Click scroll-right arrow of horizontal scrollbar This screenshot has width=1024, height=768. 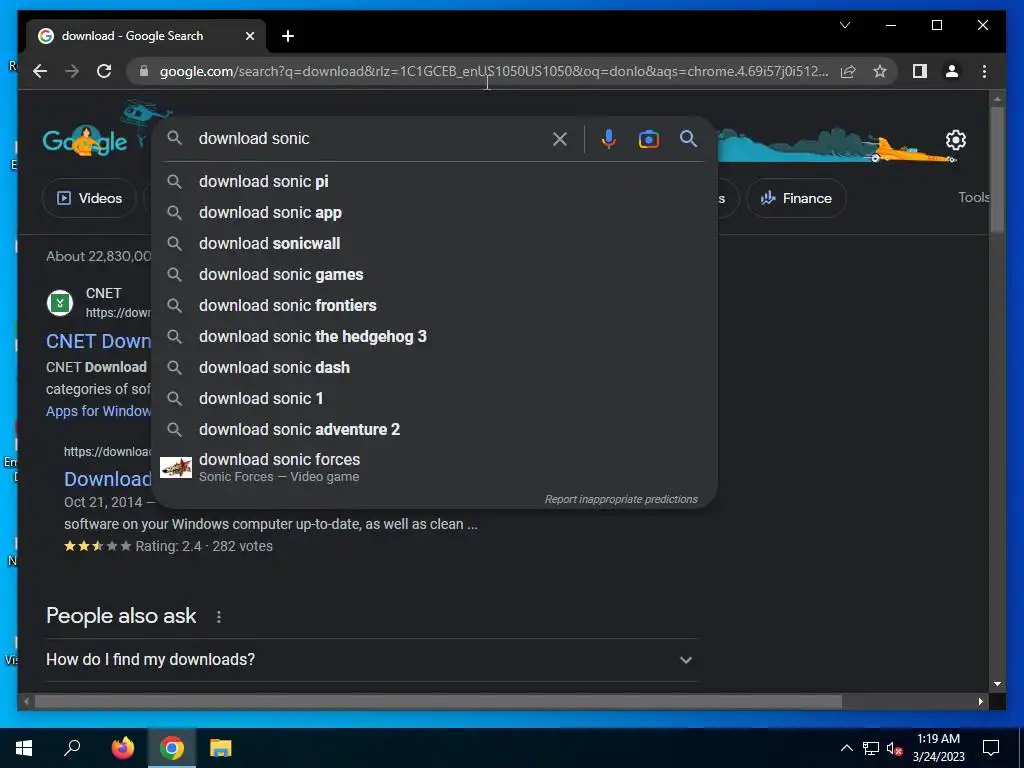pos(980,702)
